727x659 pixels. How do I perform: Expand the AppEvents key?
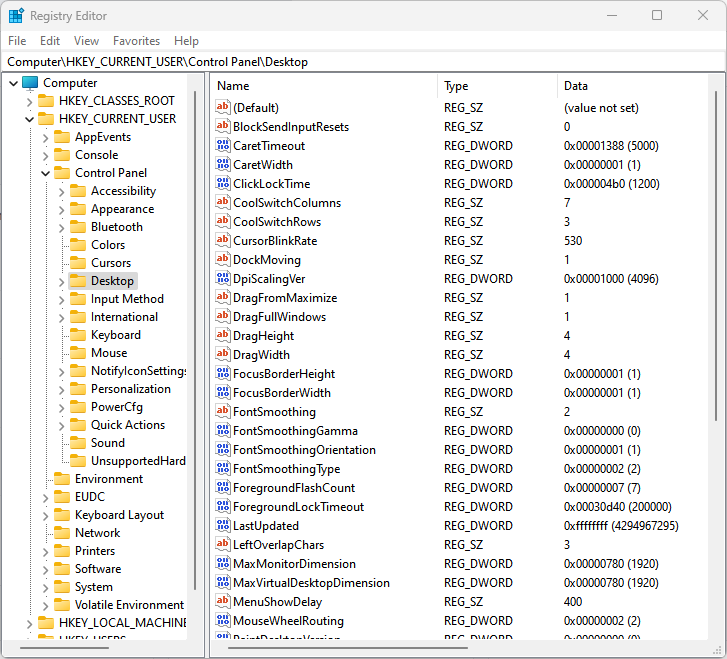[45, 138]
